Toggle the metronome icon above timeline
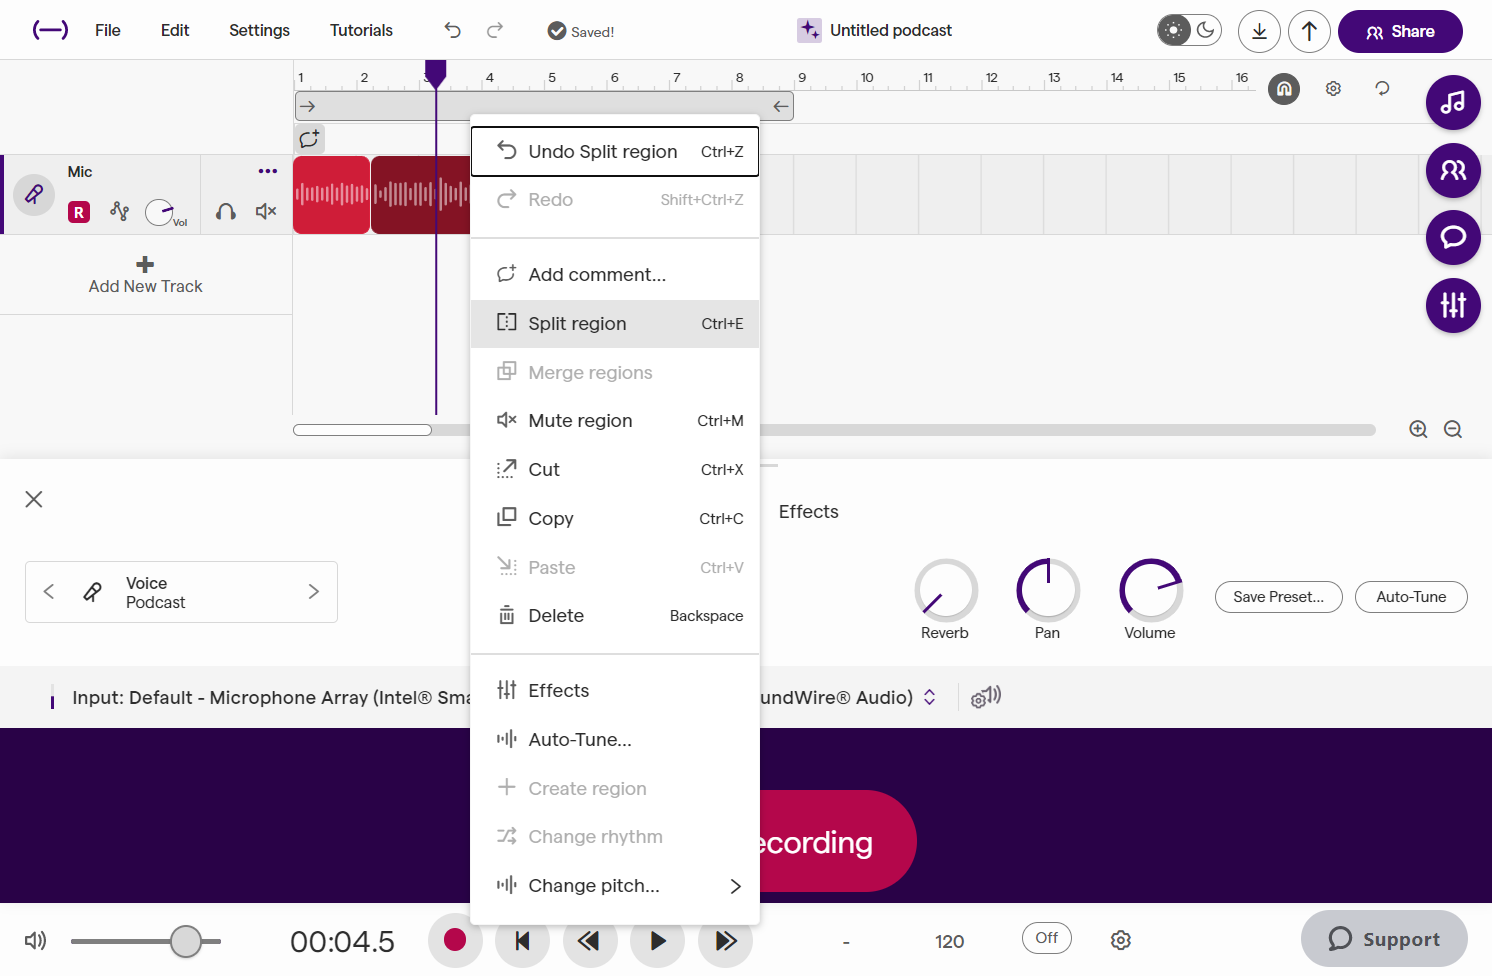 (1284, 89)
